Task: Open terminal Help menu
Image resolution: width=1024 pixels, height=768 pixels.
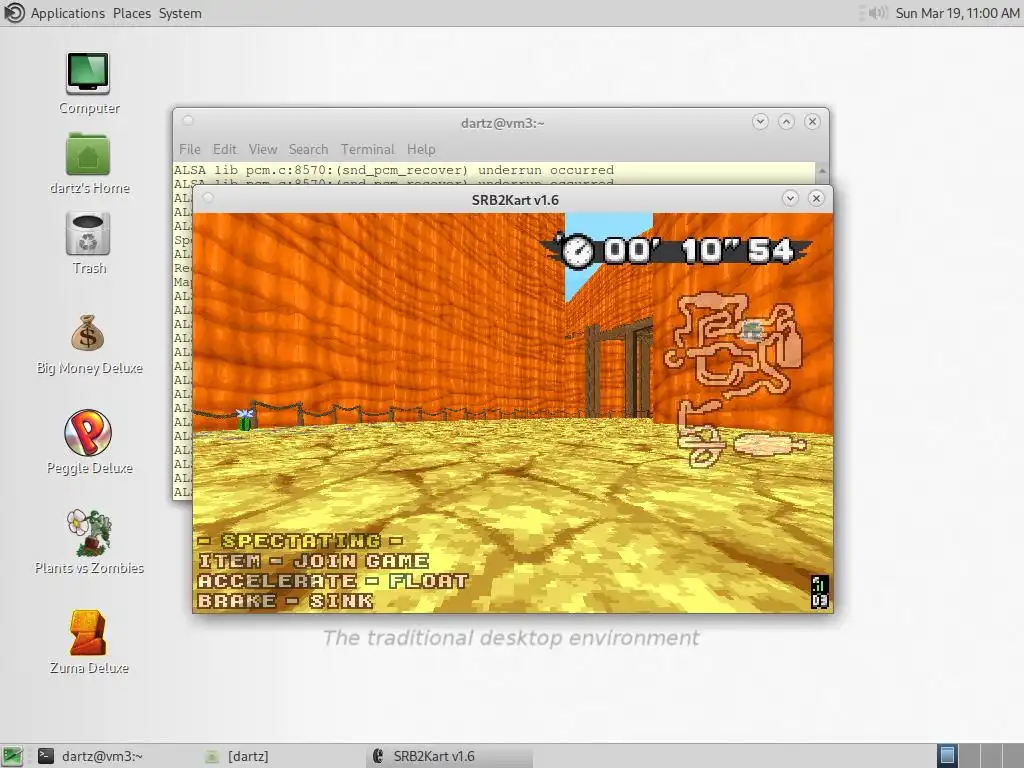Action: coord(421,150)
